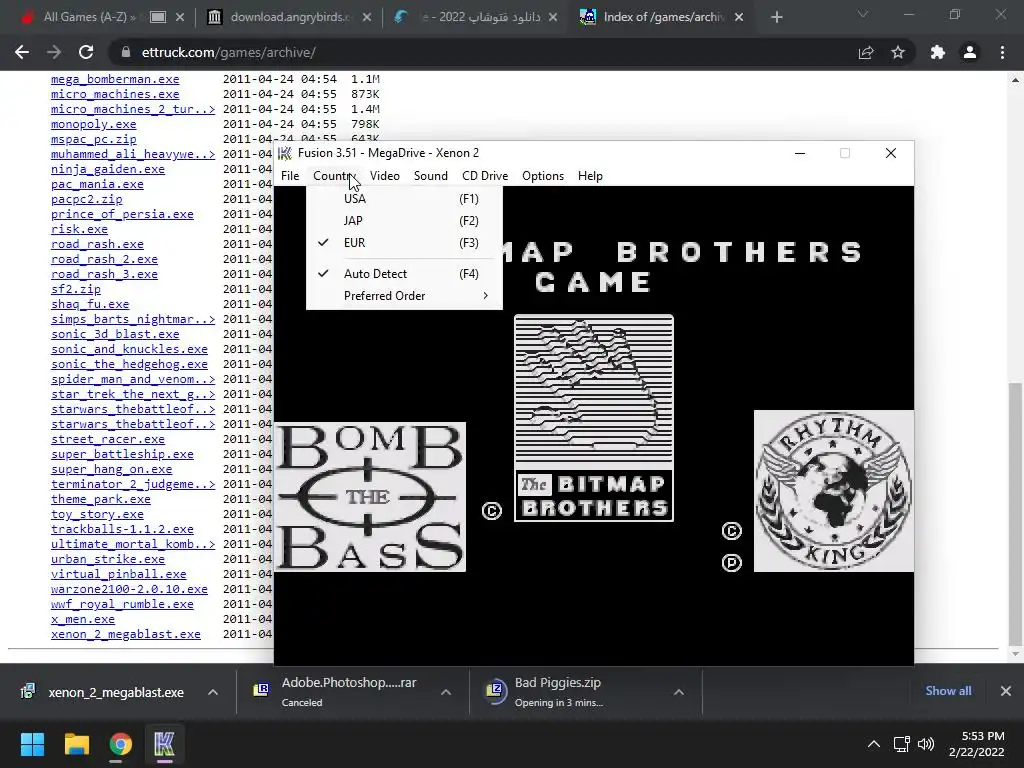Image resolution: width=1024 pixels, height=768 pixels.
Task: Open Chrome from taskbar
Action: coord(120,744)
